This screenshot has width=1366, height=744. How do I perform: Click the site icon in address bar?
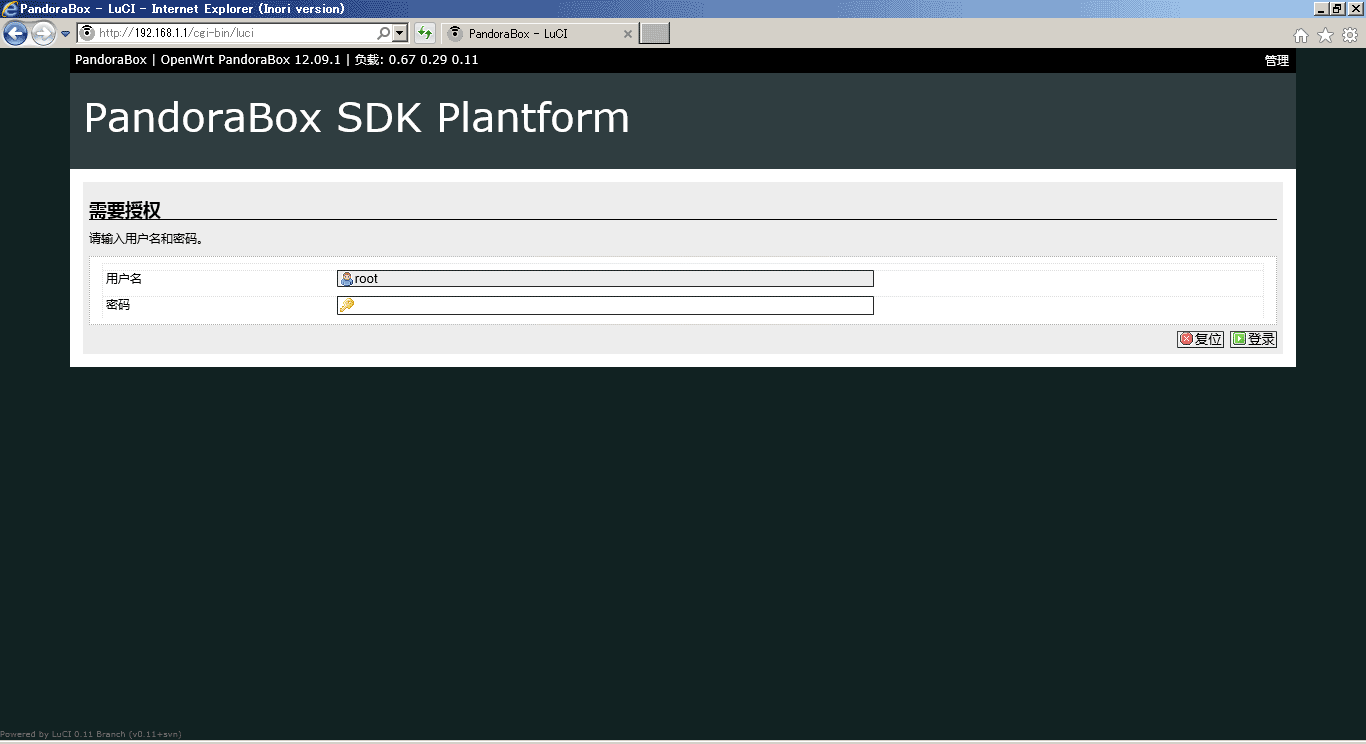pos(87,33)
